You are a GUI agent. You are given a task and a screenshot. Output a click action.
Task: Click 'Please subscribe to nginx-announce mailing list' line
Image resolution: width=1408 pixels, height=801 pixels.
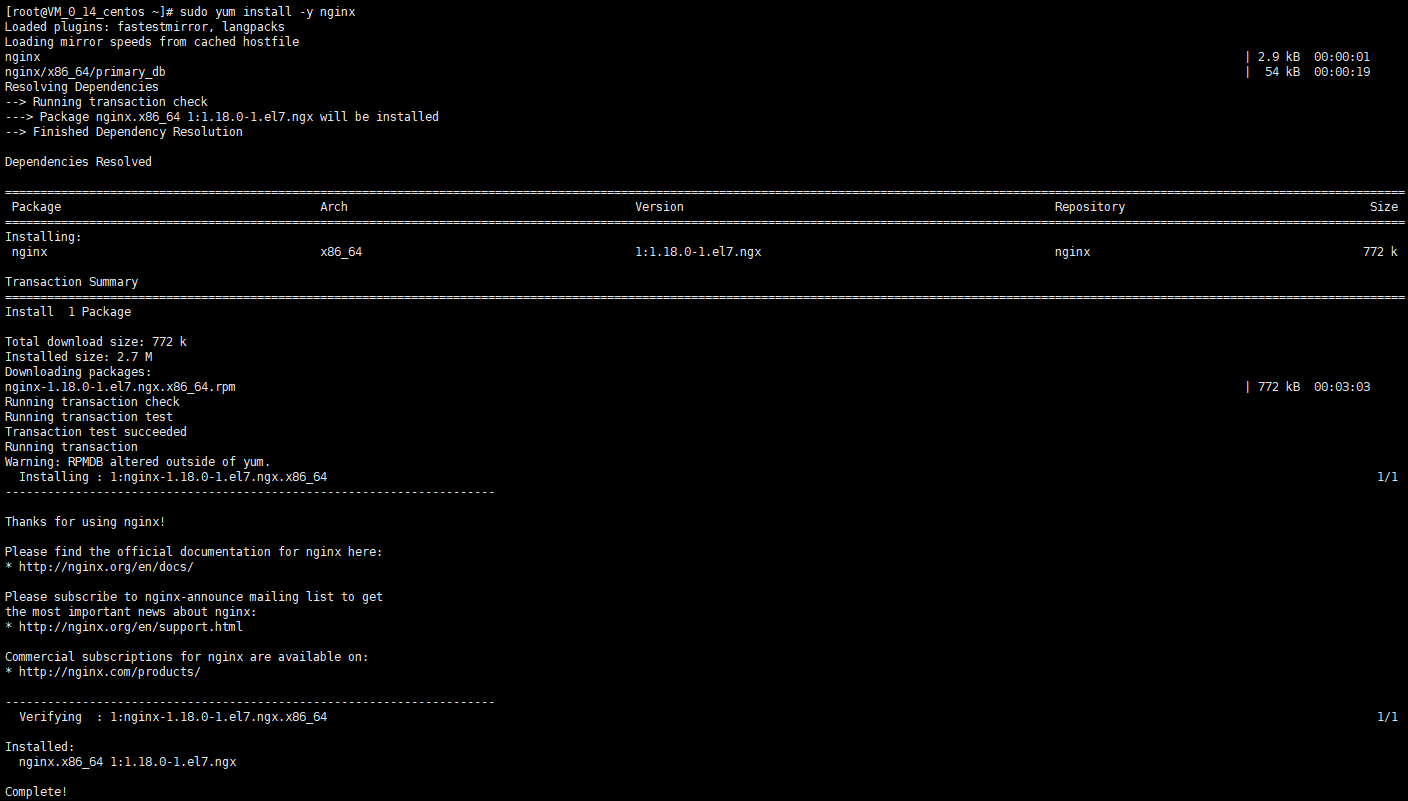point(194,597)
